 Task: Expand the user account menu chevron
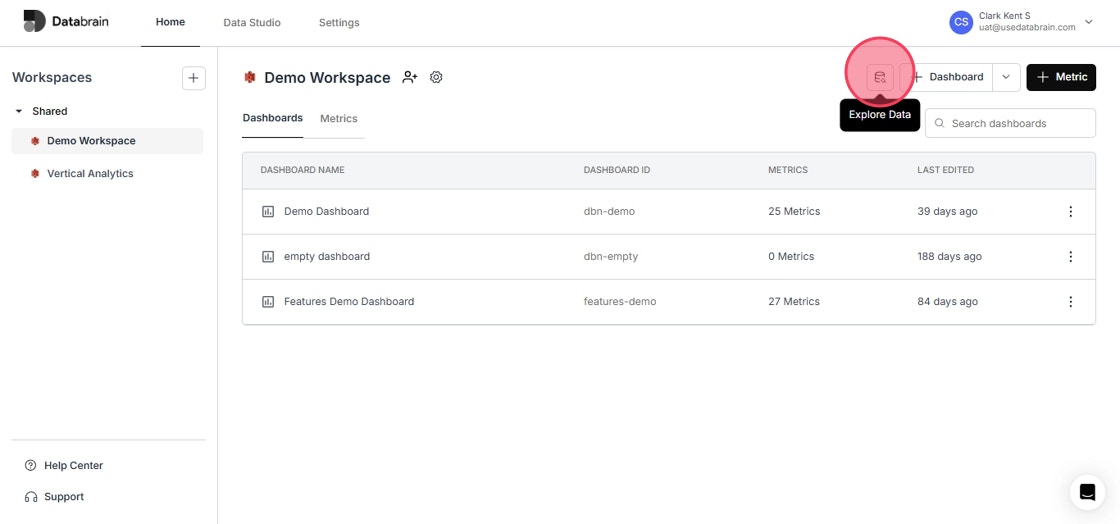[x=1089, y=22]
